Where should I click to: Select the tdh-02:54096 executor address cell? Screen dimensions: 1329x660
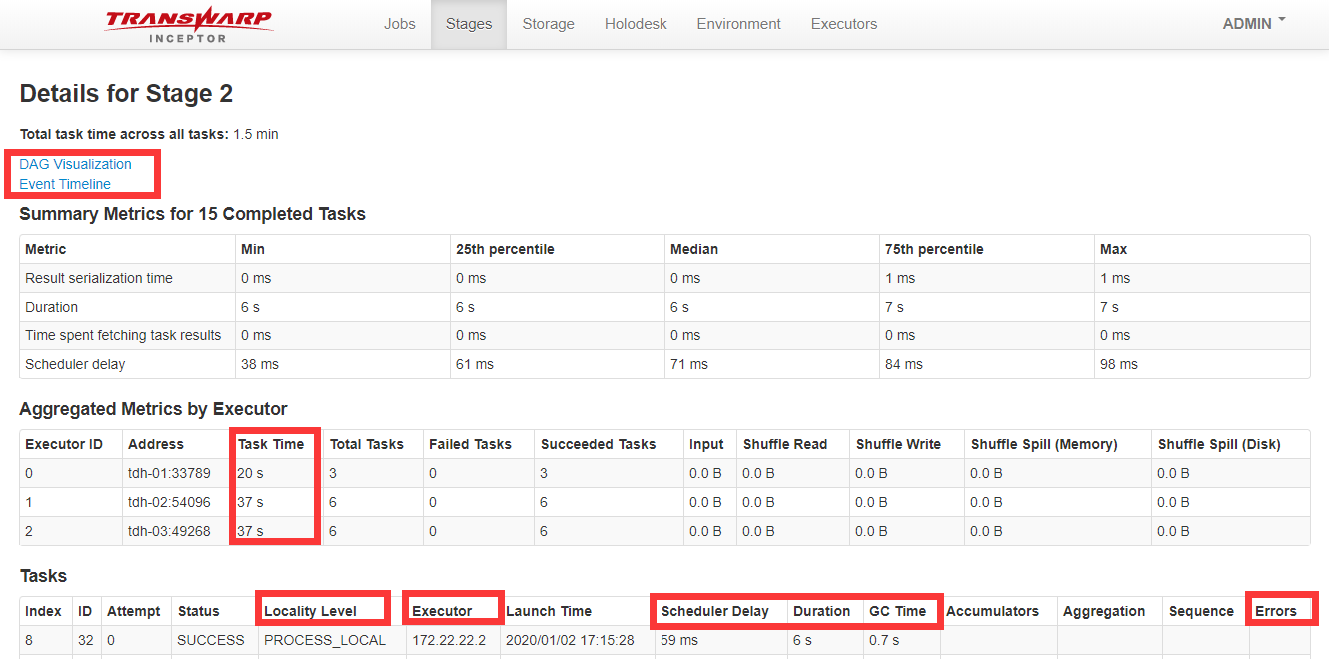[x=169, y=502]
